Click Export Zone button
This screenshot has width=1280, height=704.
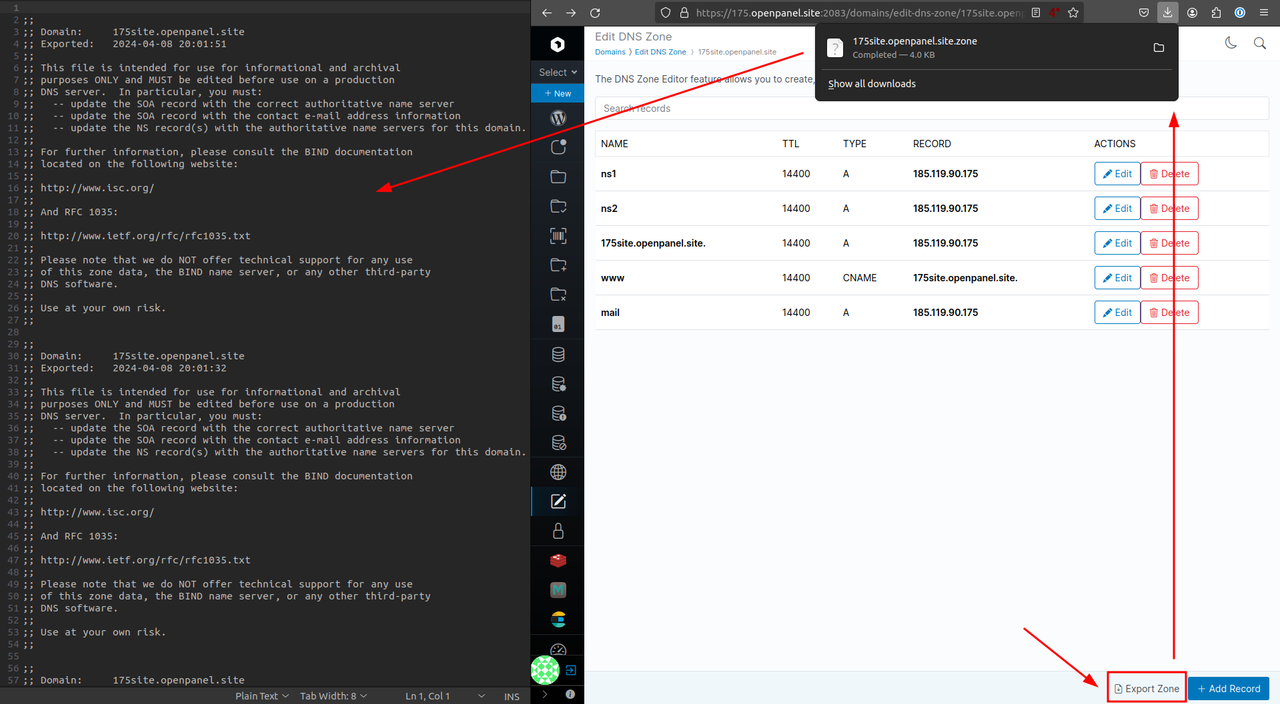[1147, 689]
